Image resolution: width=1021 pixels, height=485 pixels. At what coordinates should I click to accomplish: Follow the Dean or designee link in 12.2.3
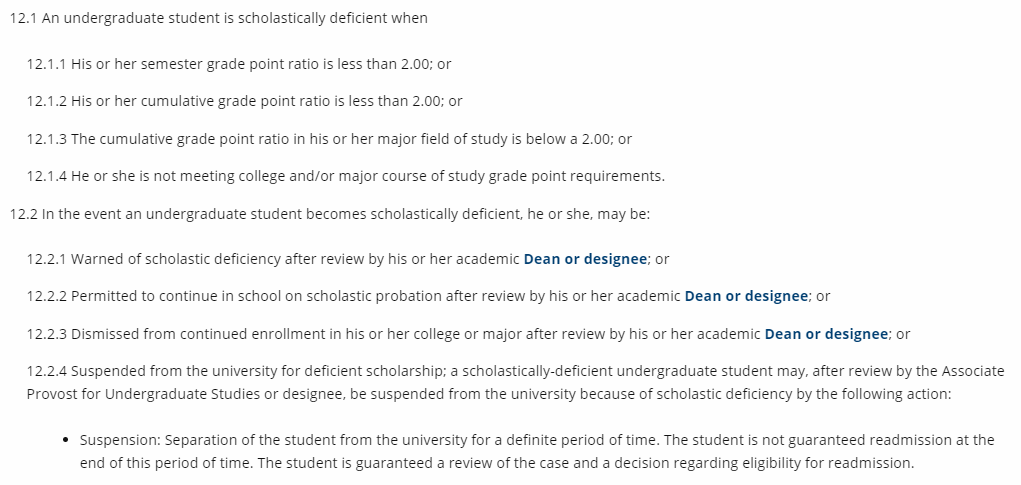tap(826, 334)
